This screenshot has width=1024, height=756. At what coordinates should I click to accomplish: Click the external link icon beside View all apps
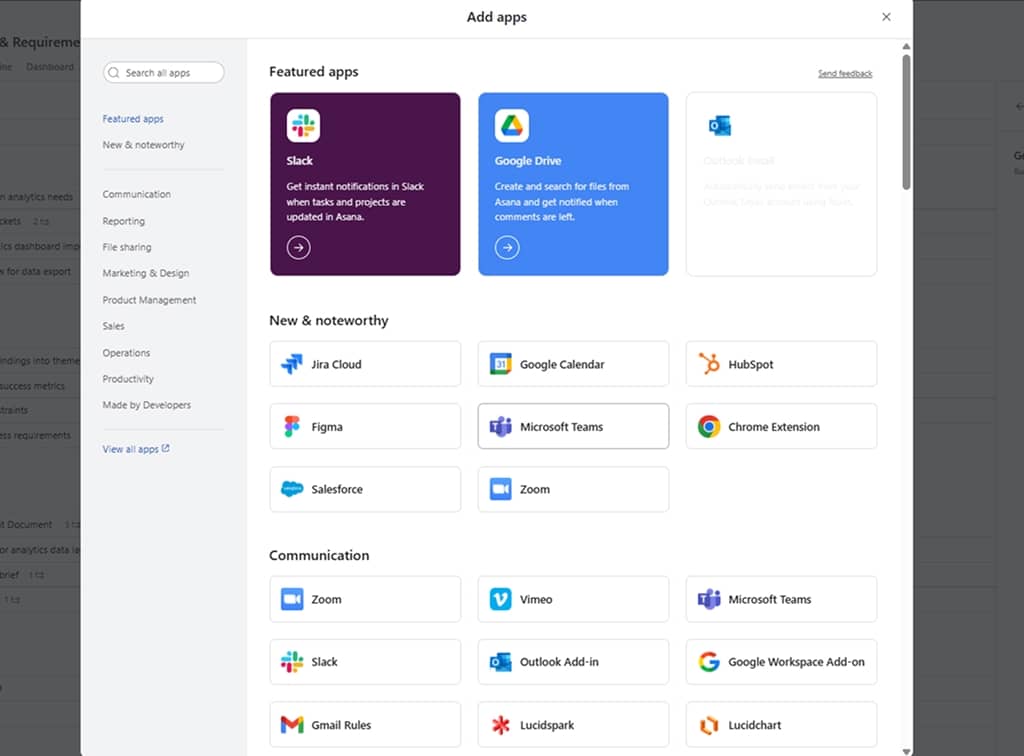165,448
